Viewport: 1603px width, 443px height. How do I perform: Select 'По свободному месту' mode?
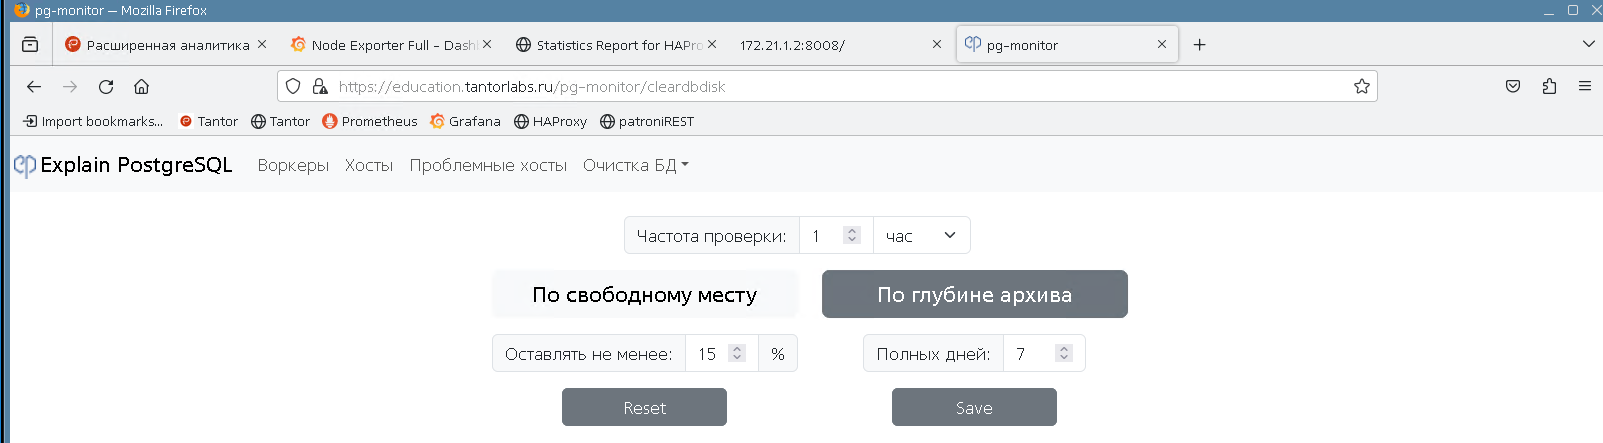pyautogui.click(x=644, y=295)
